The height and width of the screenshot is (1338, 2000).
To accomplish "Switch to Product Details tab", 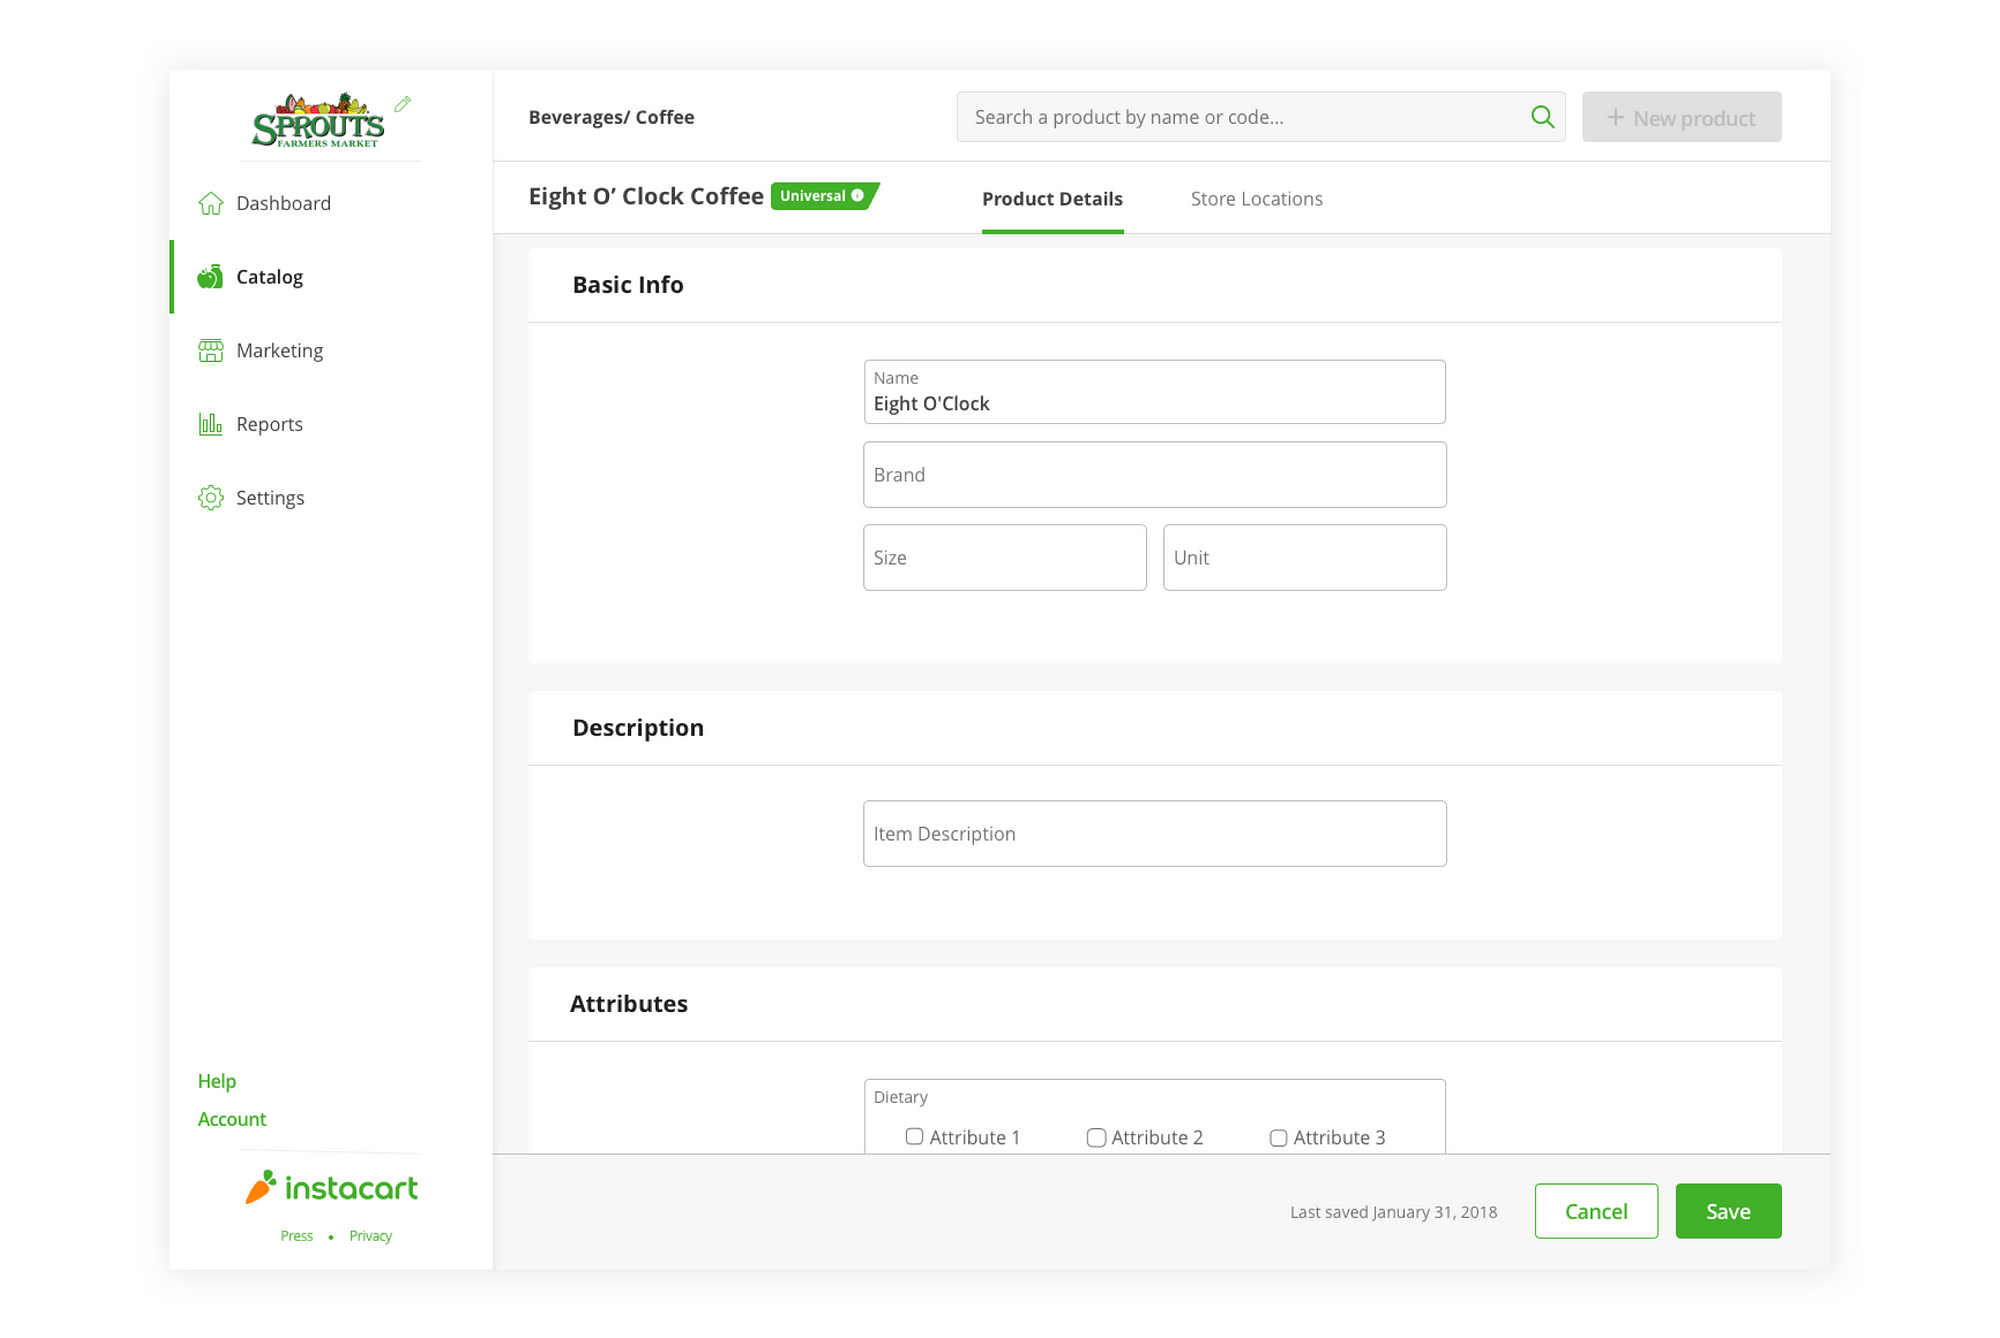I will click(x=1052, y=199).
